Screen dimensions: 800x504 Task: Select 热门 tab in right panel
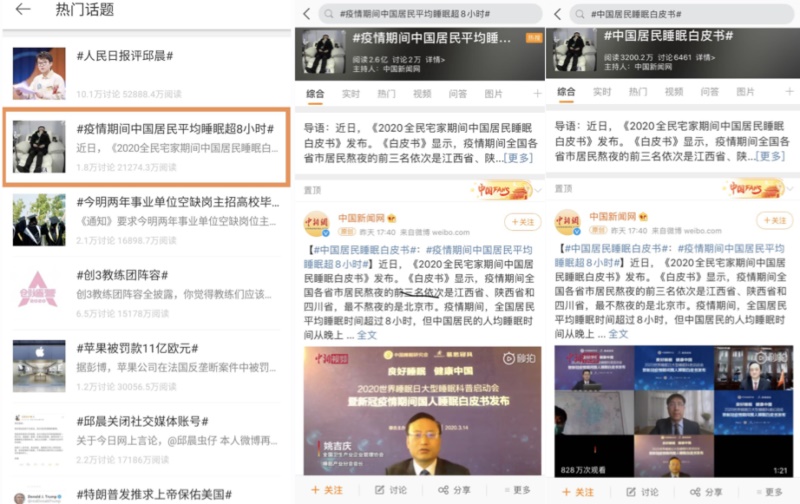pos(638,91)
